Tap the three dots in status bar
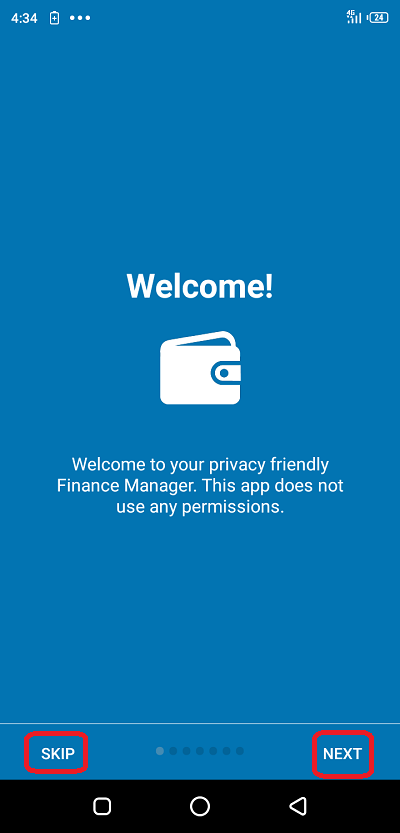400x833 pixels. coord(80,18)
